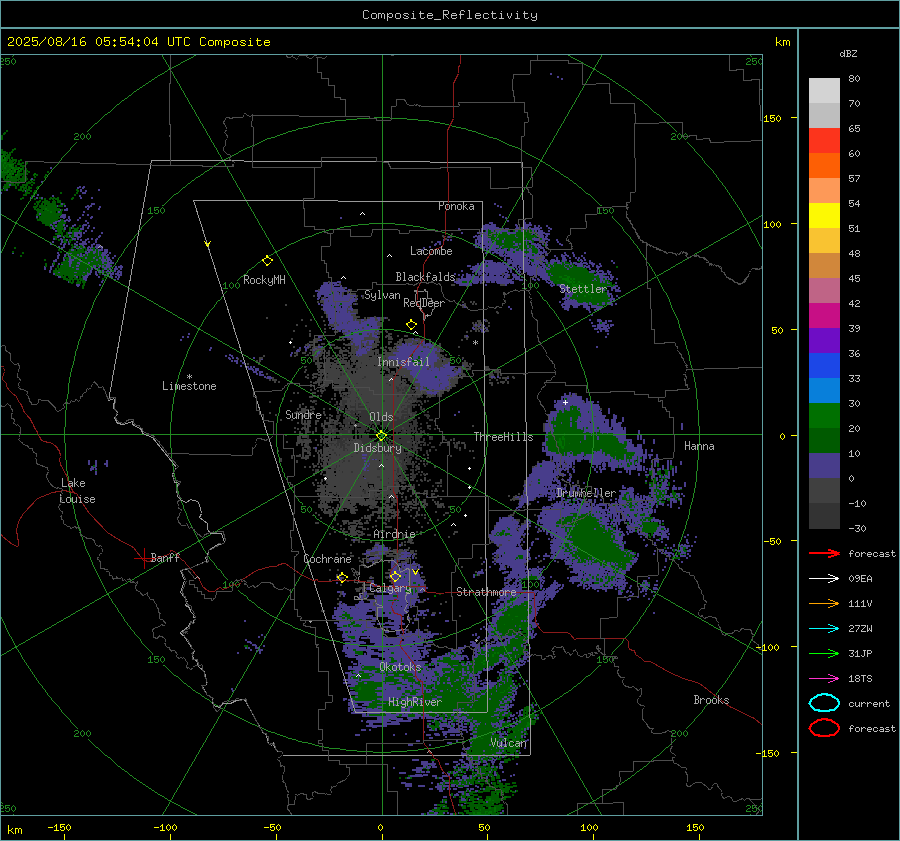The height and width of the screenshot is (841, 900).
Task: Click the -30 dBZ scale value
Action: 857,528
